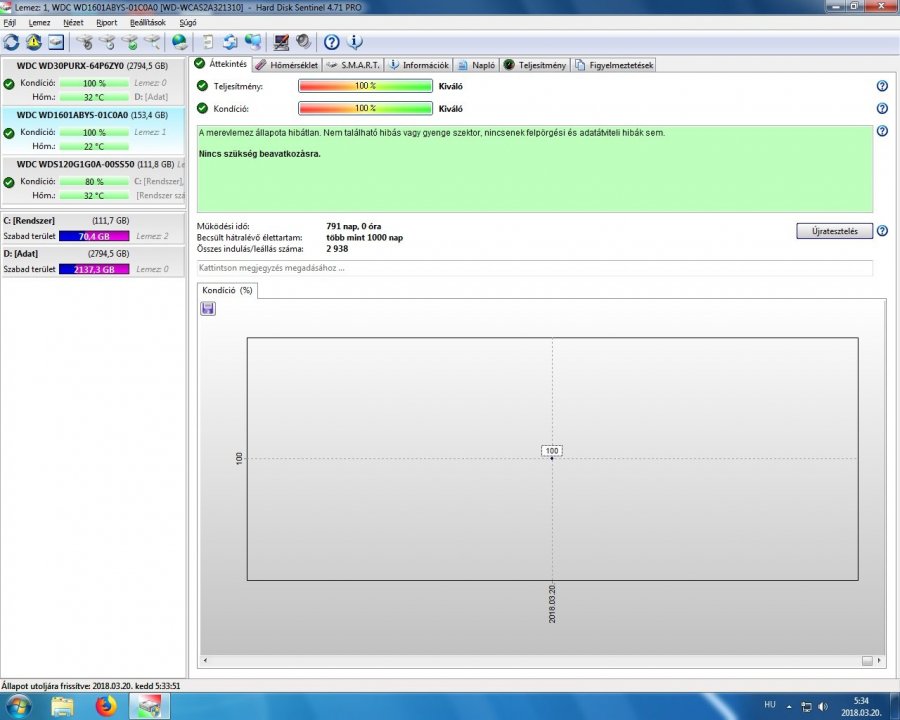Screen dimensions: 900x720
Task: Click the Kondíció 100 % gauge bar in overview
Action: tap(365, 109)
